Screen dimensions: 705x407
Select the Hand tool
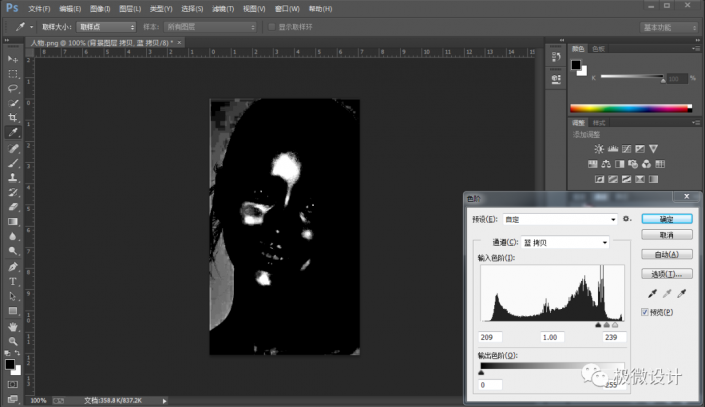pos(13,326)
